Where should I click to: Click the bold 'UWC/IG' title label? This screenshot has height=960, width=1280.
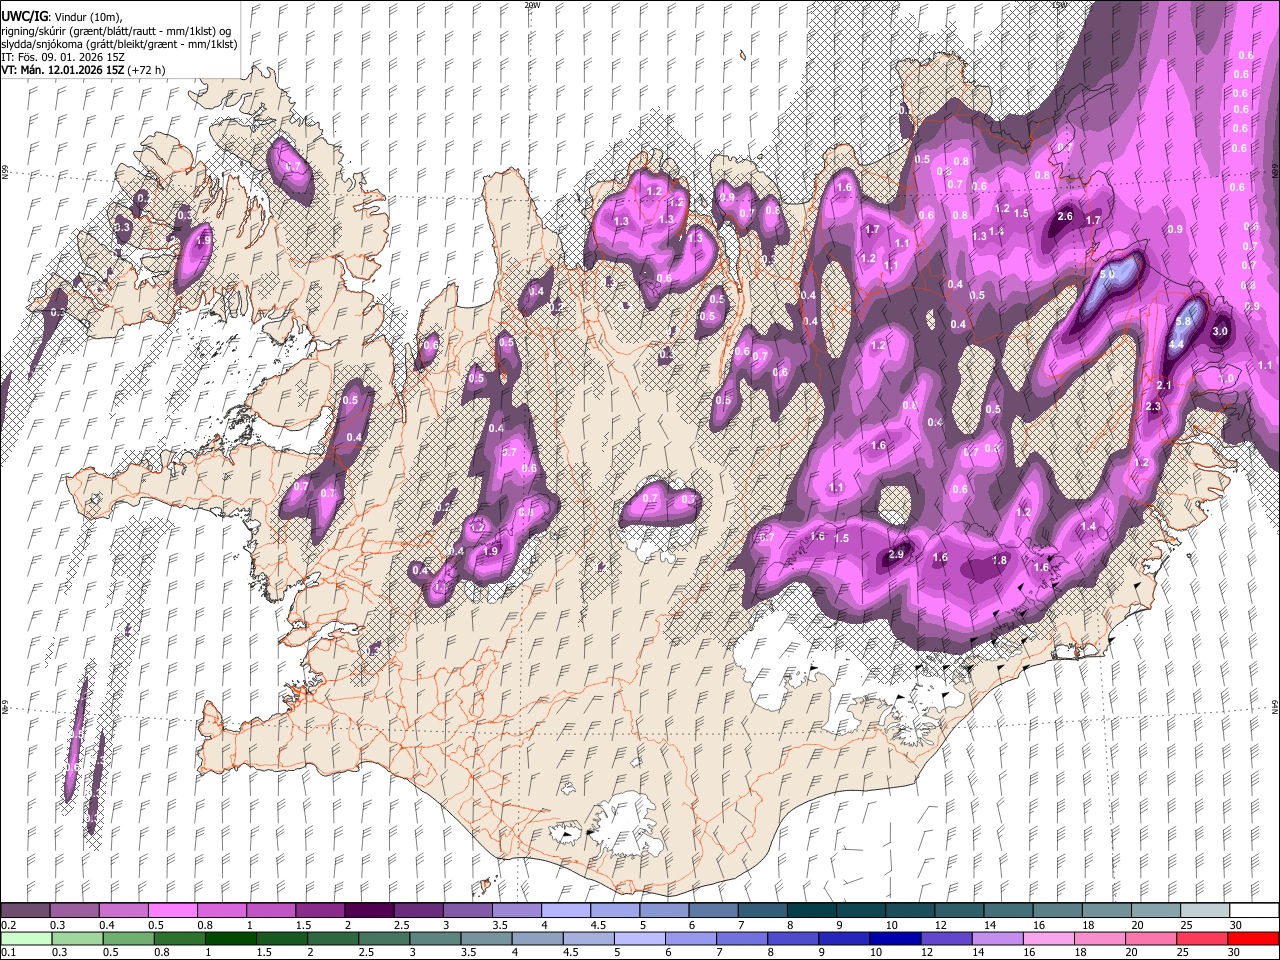(x=25, y=17)
